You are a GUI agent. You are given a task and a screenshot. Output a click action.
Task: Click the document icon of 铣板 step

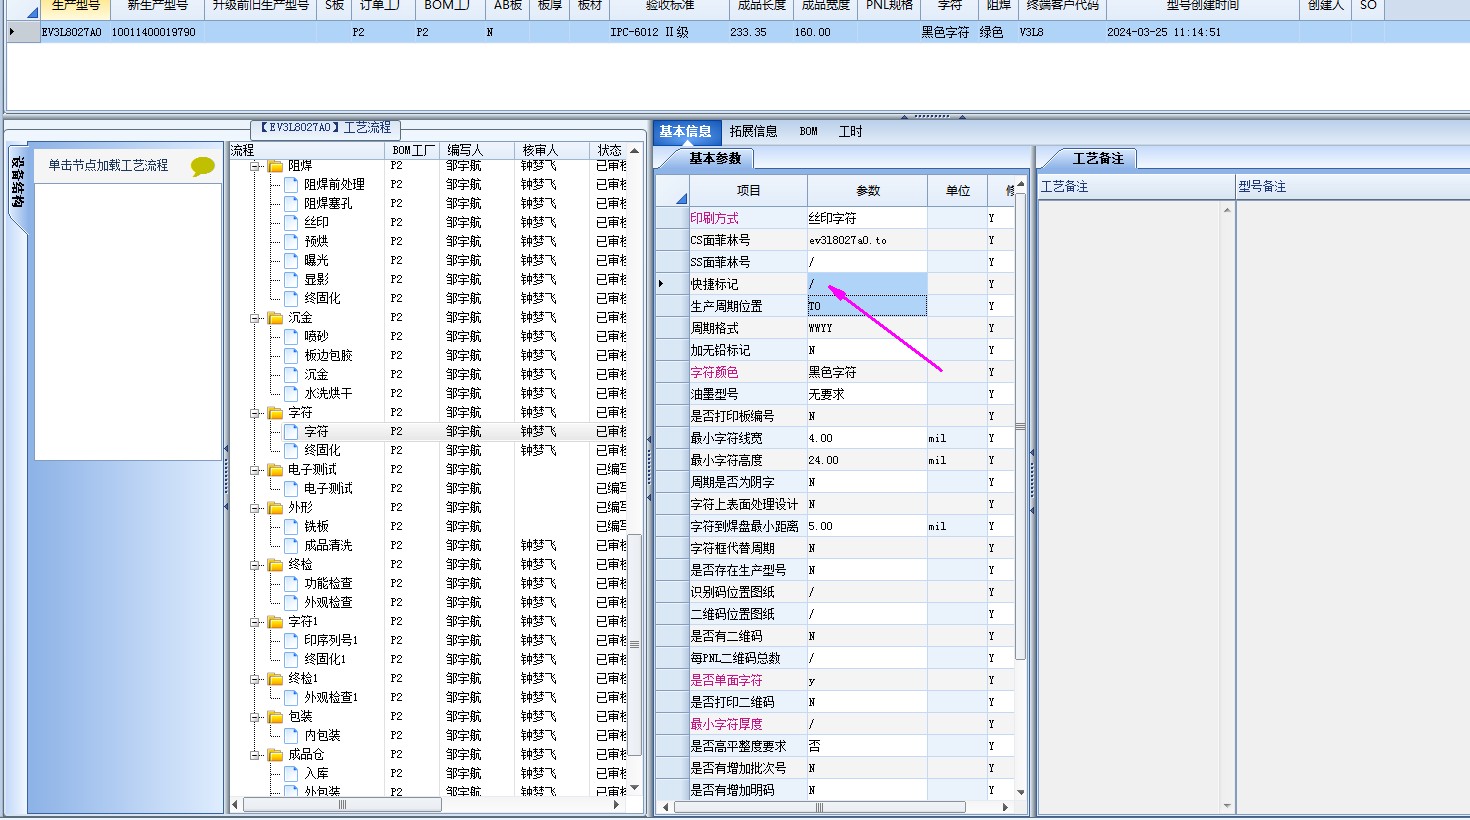pyautogui.click(x=291, y=527)
